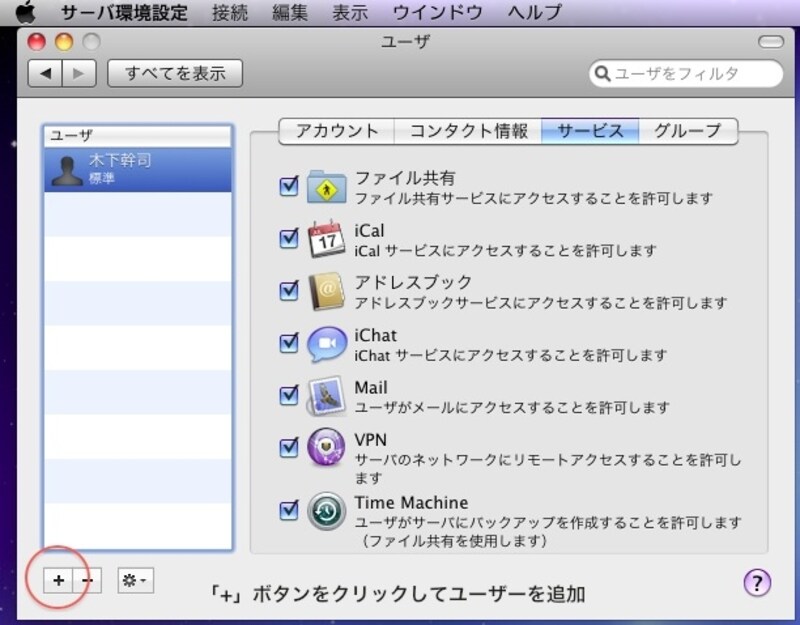Open the gear action dropdown menu
Image resolution: width=800 pixels, height=625 pixels.
pyautogui.click(x=135, y=580)
